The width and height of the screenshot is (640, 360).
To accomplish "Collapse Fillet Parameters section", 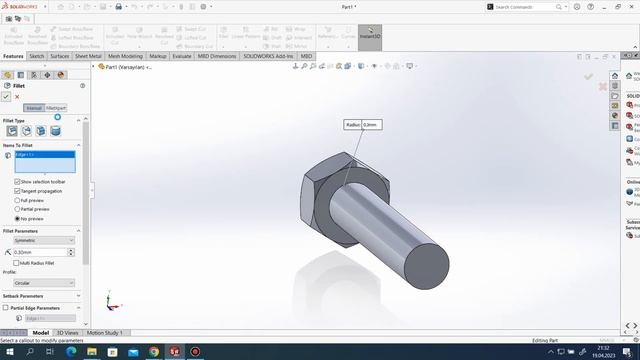I will (x=78, y=231).
